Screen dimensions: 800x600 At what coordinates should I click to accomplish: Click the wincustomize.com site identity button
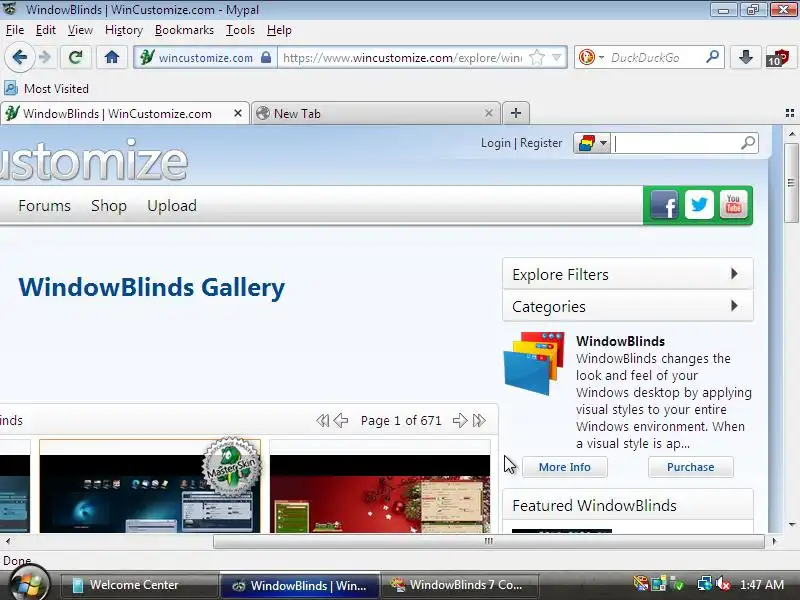tap(206, 57)
